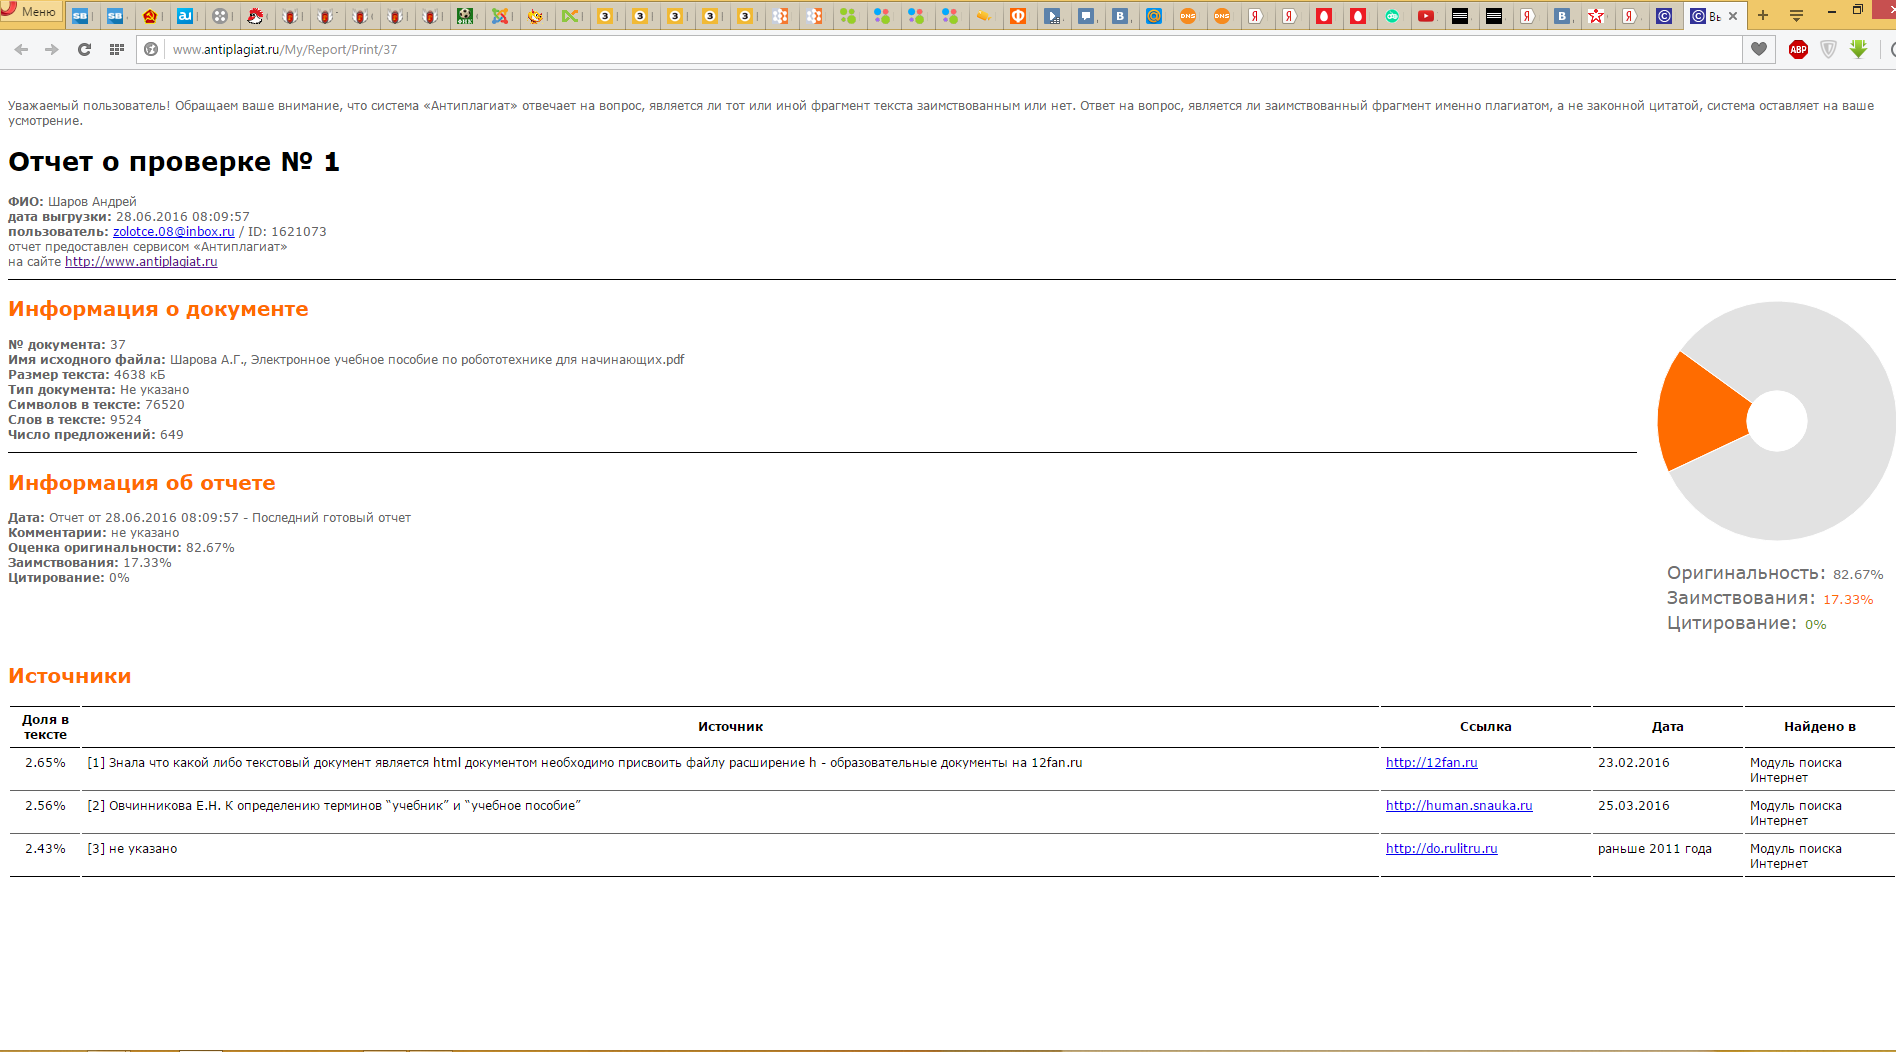Go back to the previous page
The width and height of the screenshot is (1896, 1052).
click(21, 49)
